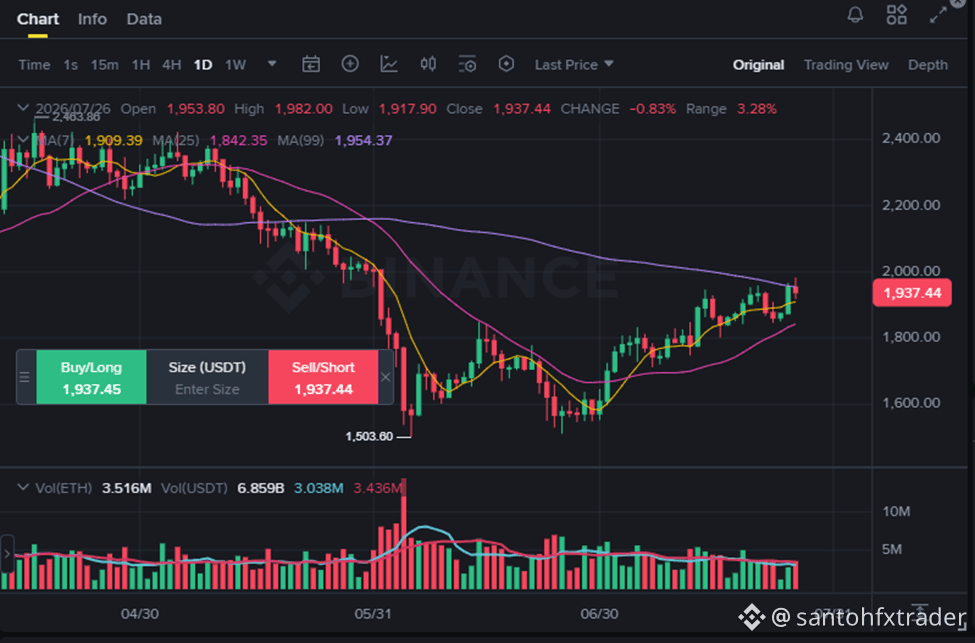
Task: Close the quick order widget
Action: (386, 377)
